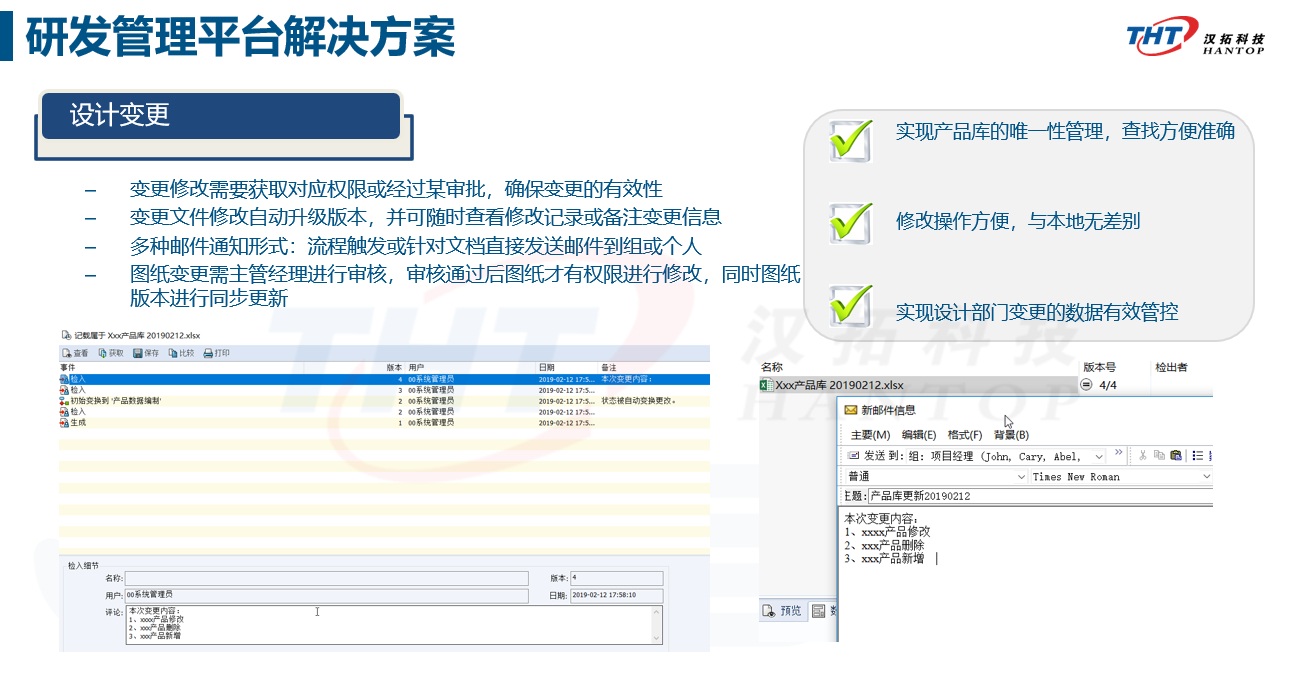Open the 格式(F) menu
1289x693 pixels.
coord(965,435)
